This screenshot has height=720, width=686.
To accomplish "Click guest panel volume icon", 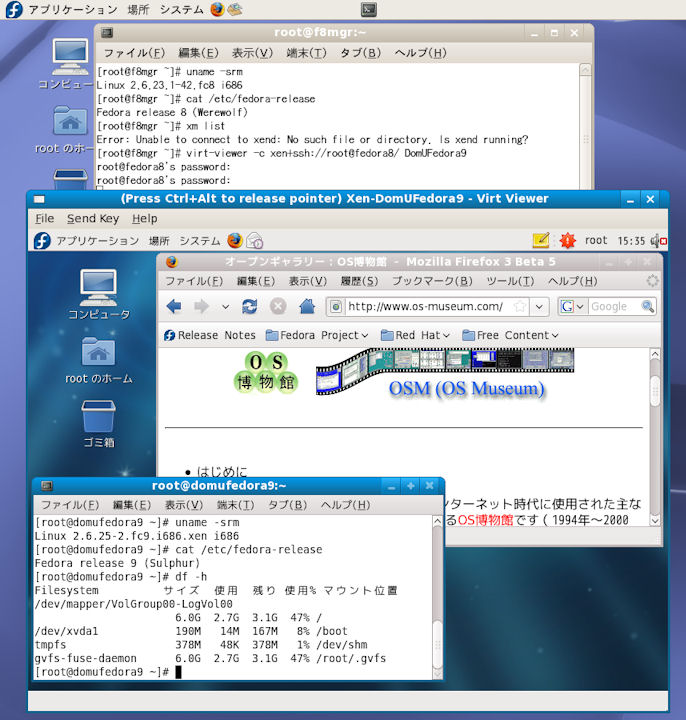I will click(x=658, y=240).
